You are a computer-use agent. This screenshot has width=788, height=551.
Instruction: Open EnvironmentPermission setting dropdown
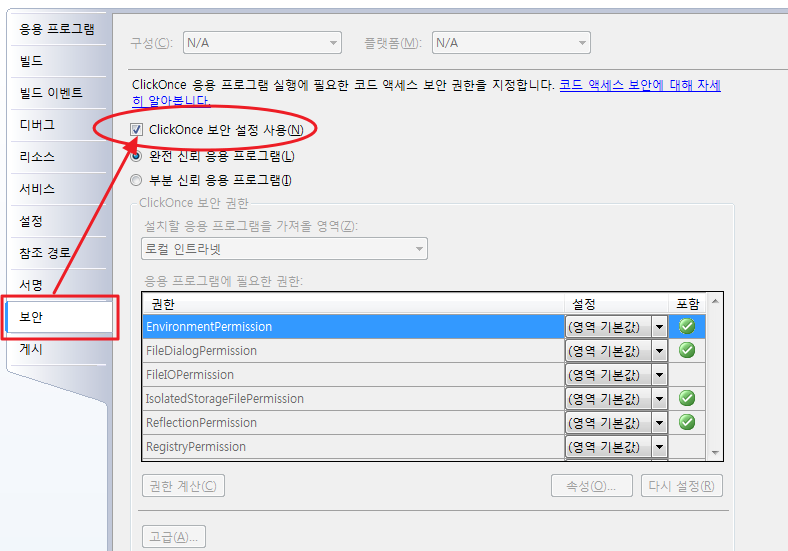[x=659, y=327]
